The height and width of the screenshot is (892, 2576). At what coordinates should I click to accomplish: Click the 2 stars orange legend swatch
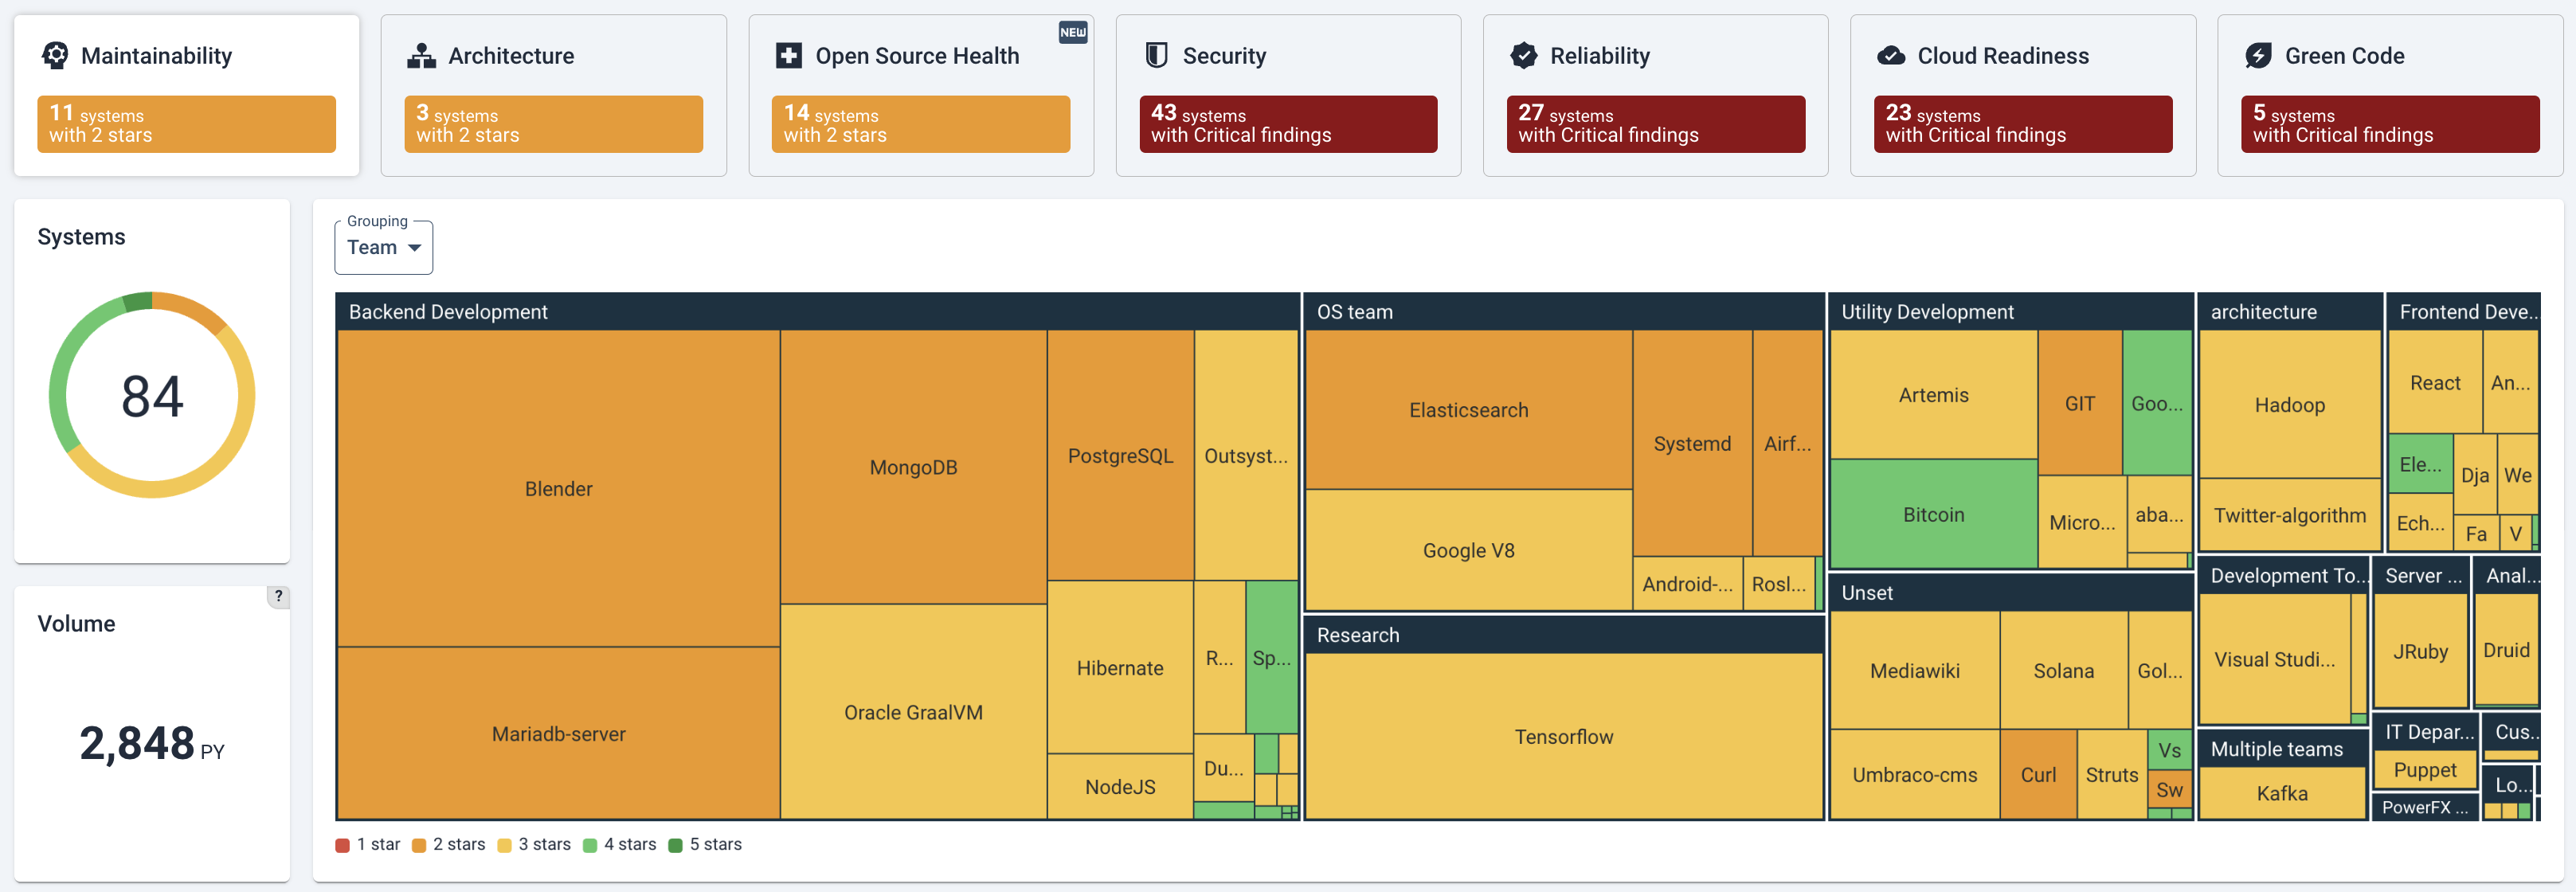tap(419, 845)
